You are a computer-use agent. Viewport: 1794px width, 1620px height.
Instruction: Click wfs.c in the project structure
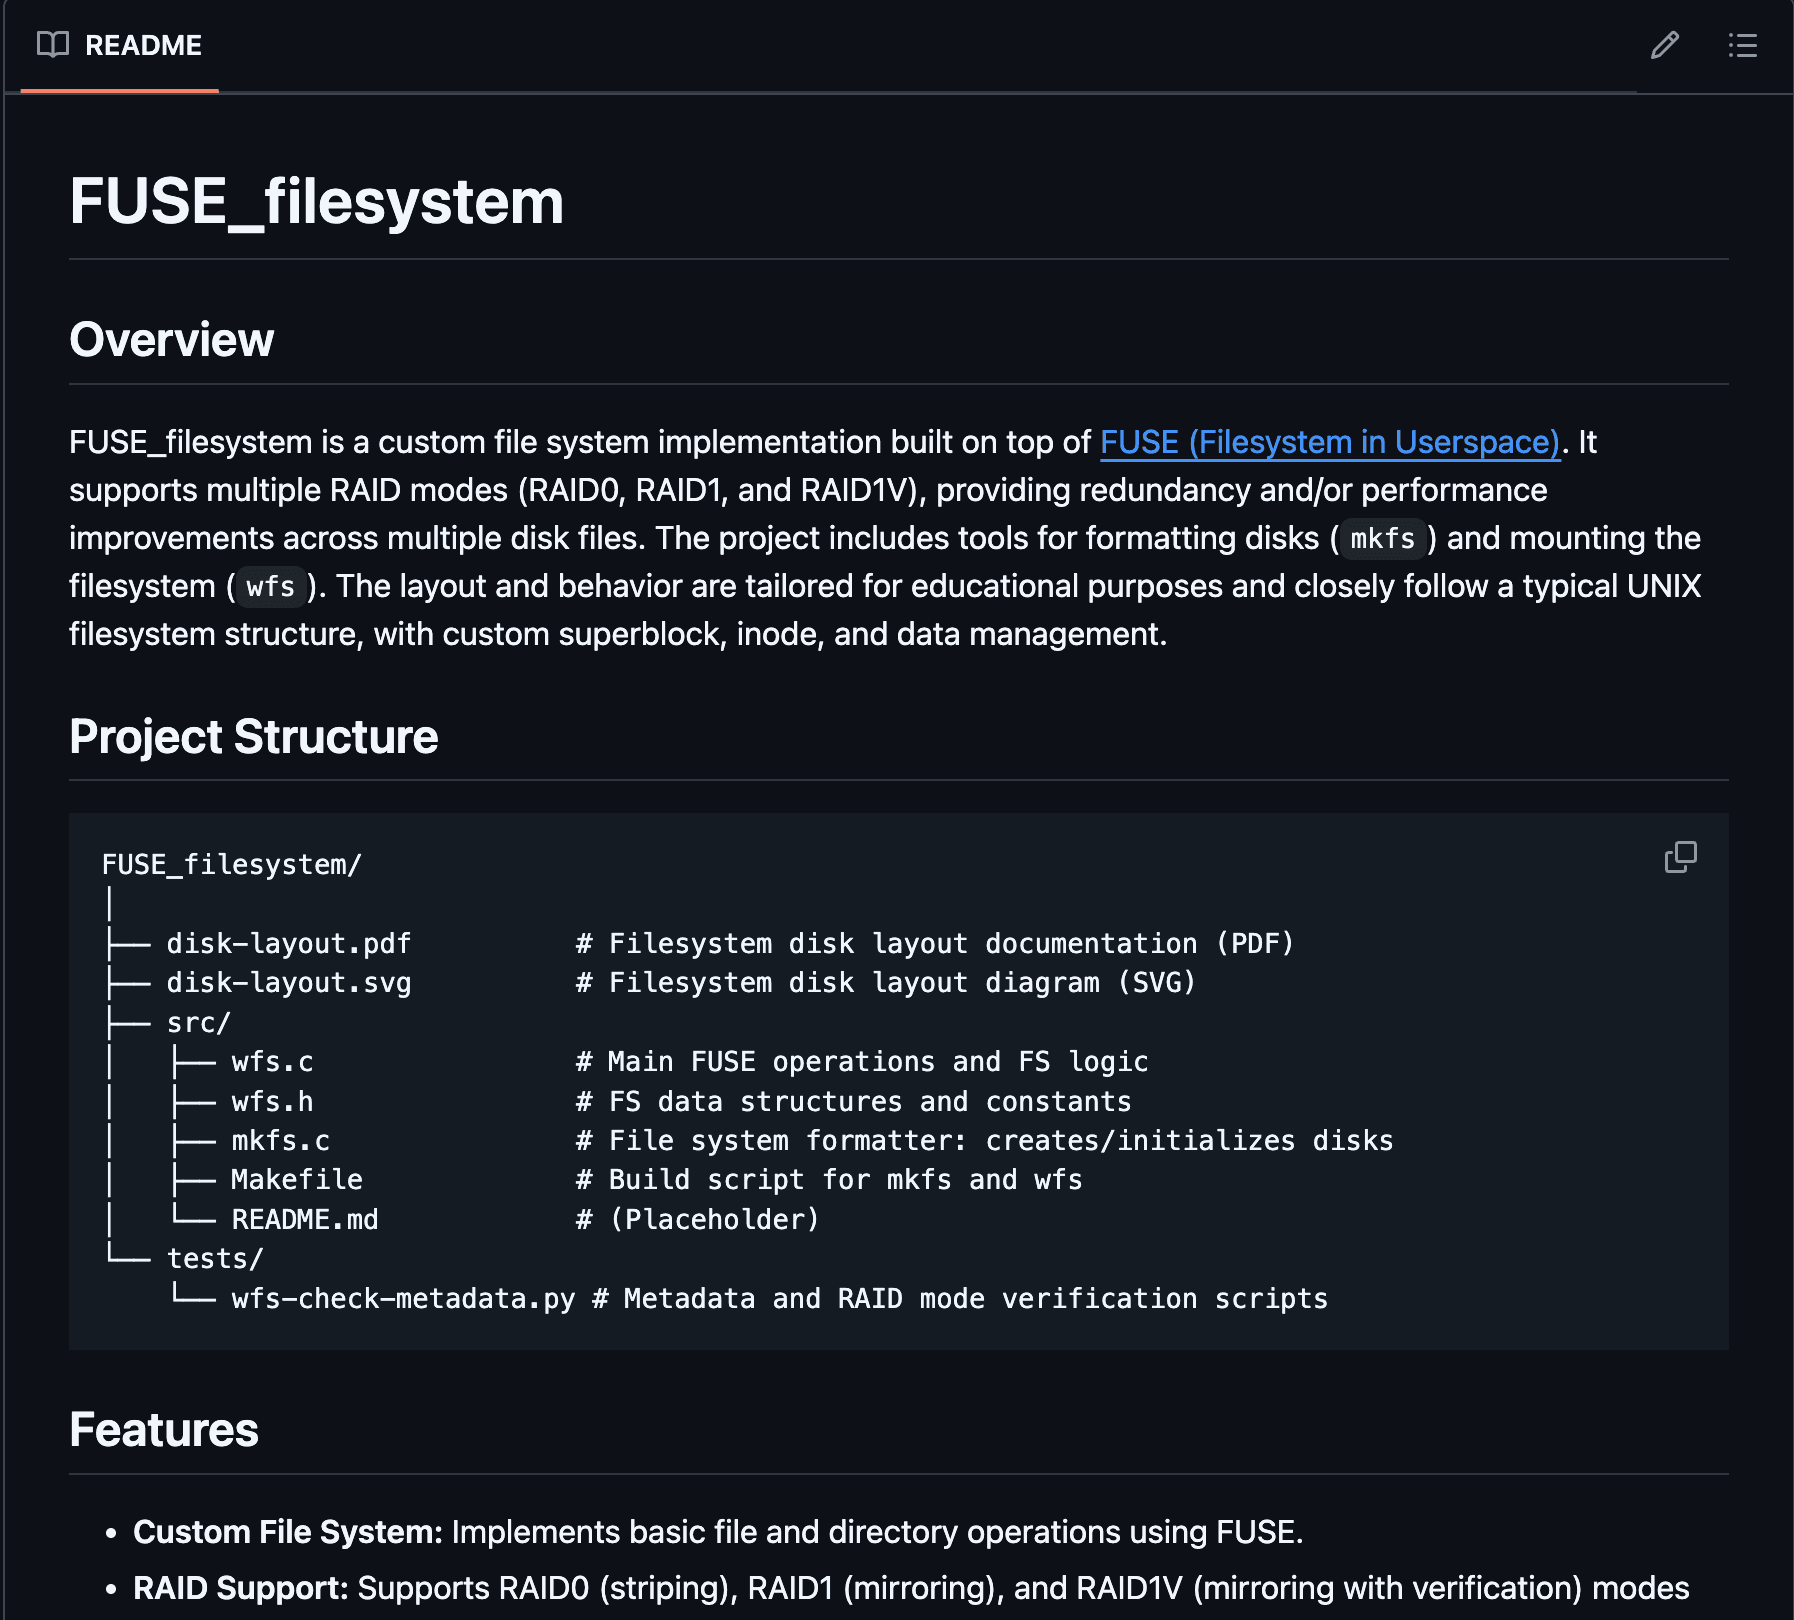click(272, 1061)
